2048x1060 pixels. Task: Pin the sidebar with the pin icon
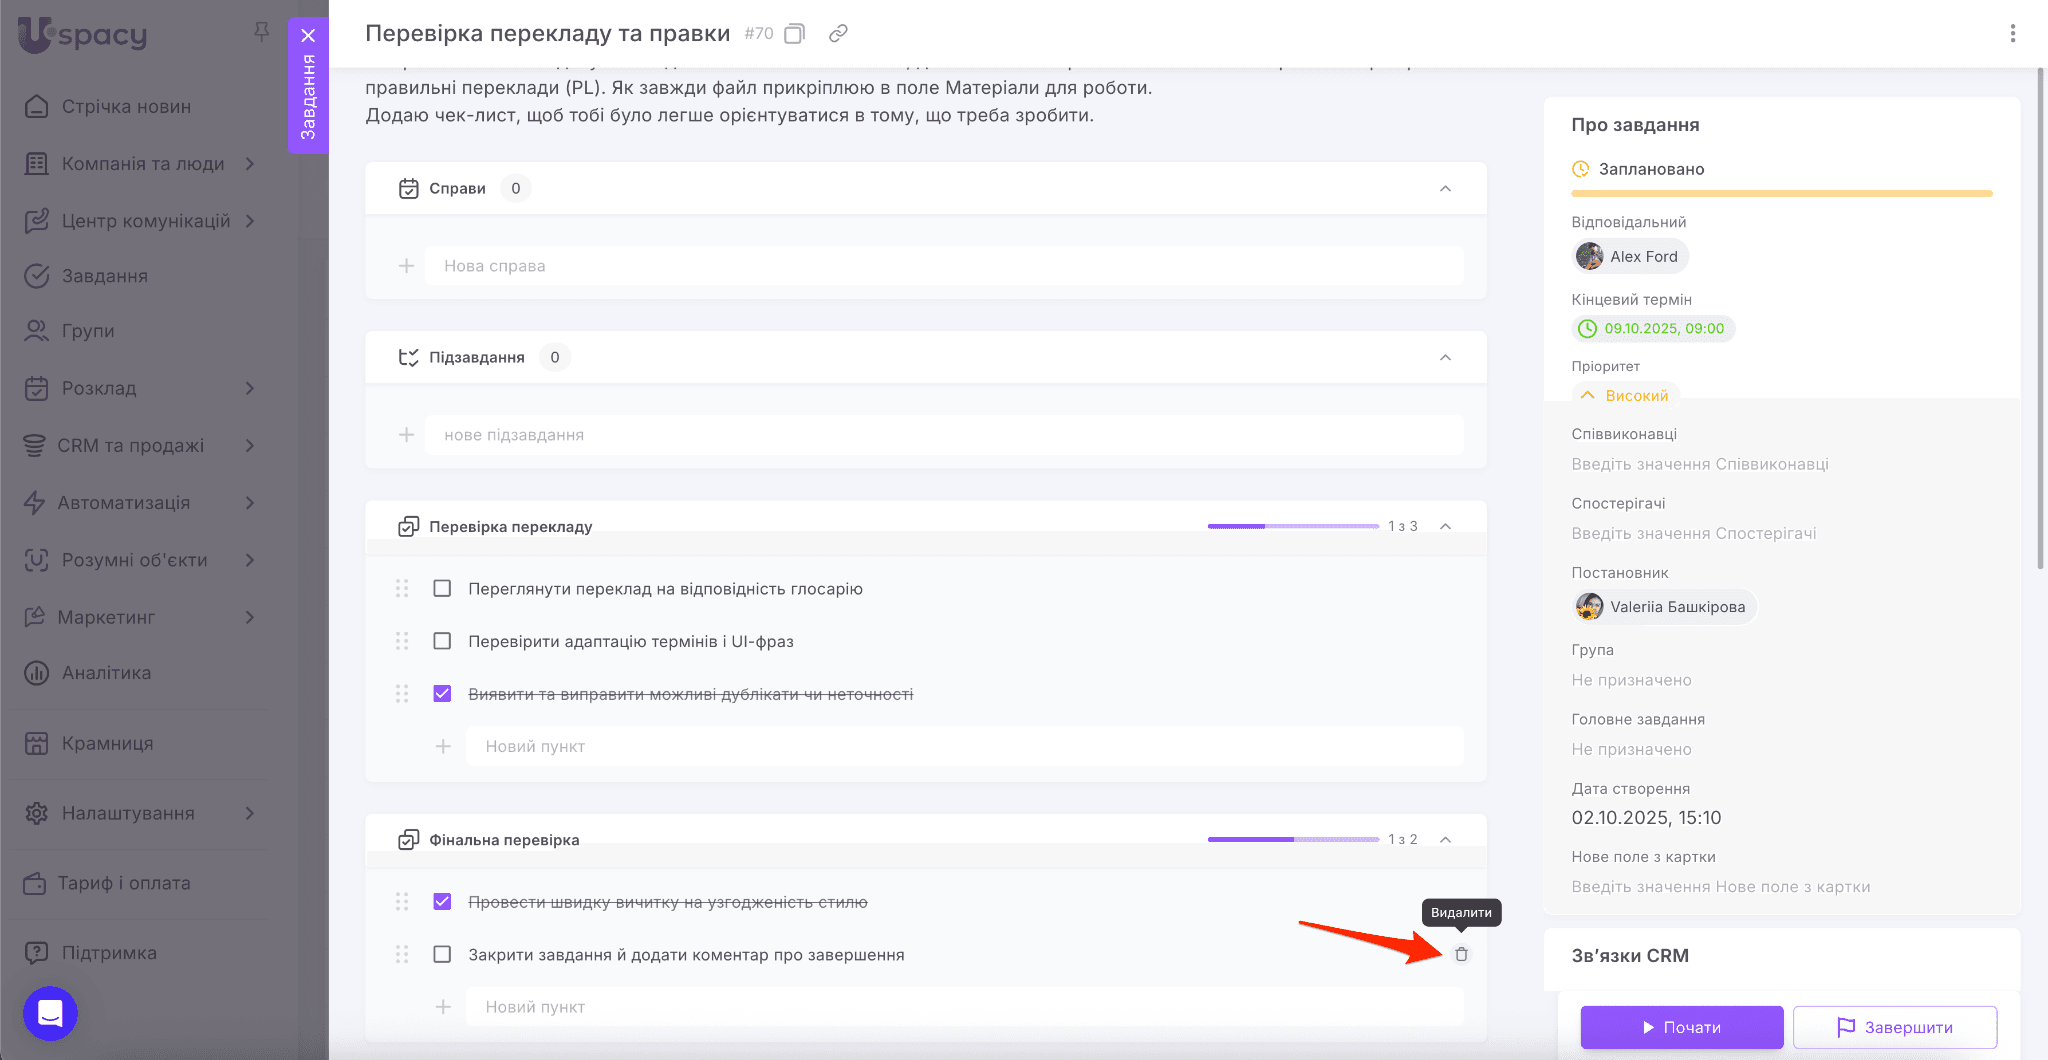tap(262, 32)
